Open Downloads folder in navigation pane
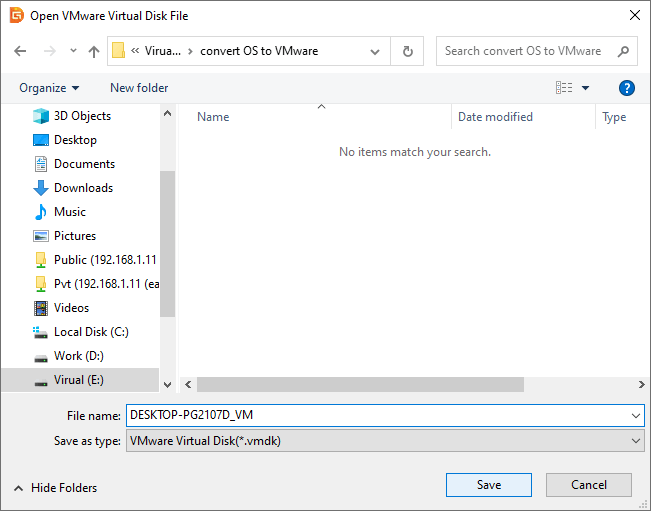This screenshot has width=651, height=511. point(83,188)
